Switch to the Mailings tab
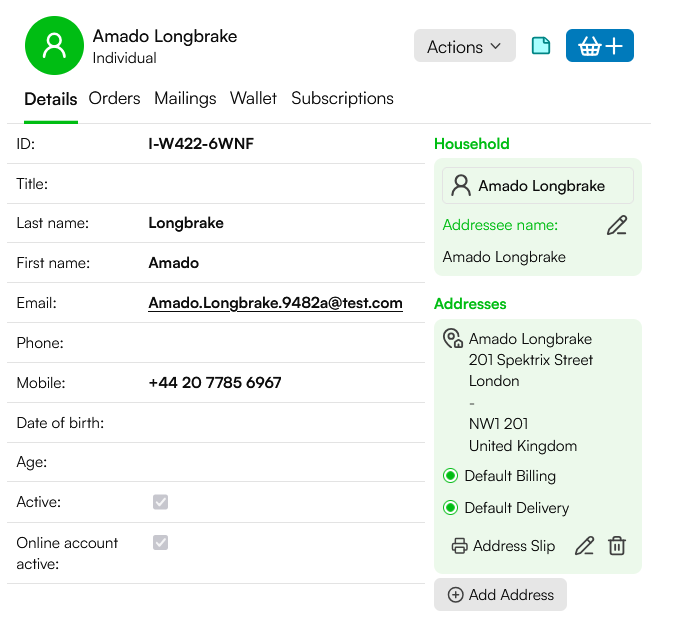 [x=185, y=98]
